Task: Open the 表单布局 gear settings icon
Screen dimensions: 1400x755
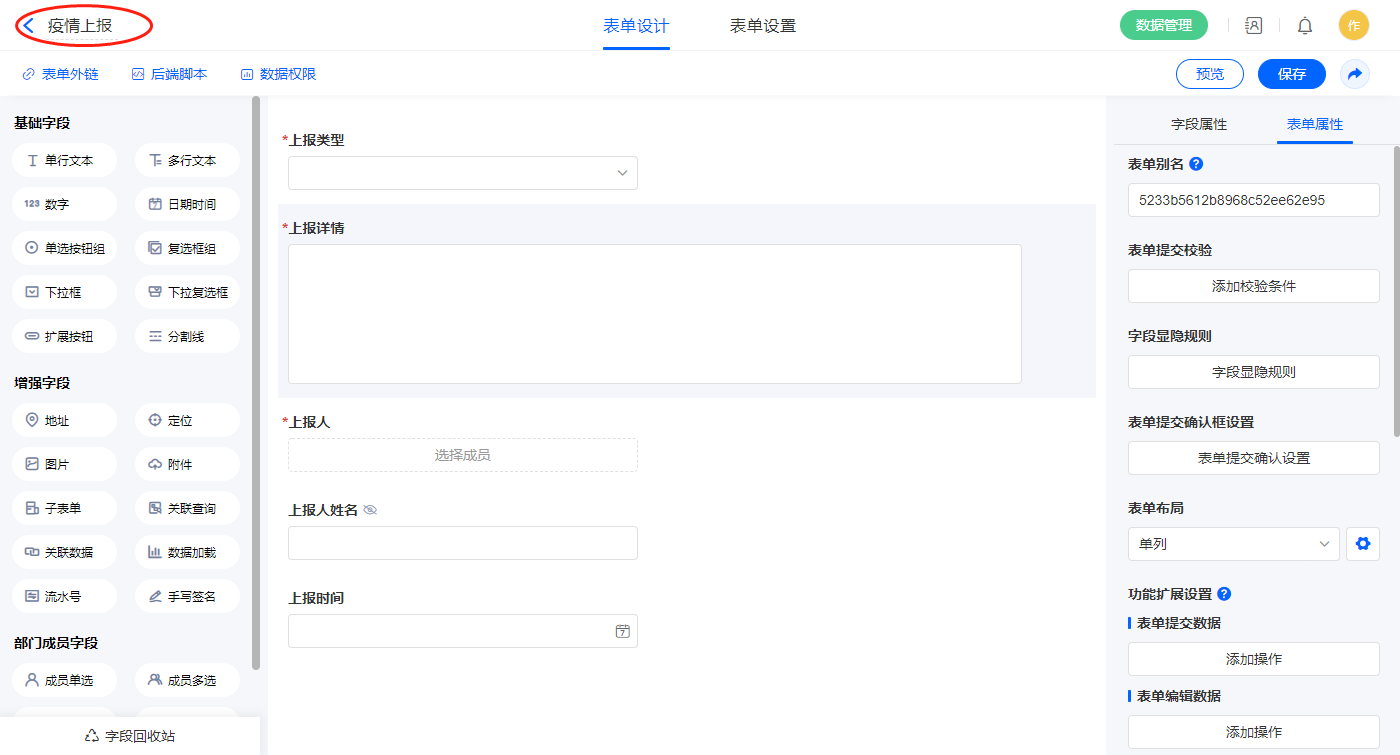Action: coord(1362,544)
